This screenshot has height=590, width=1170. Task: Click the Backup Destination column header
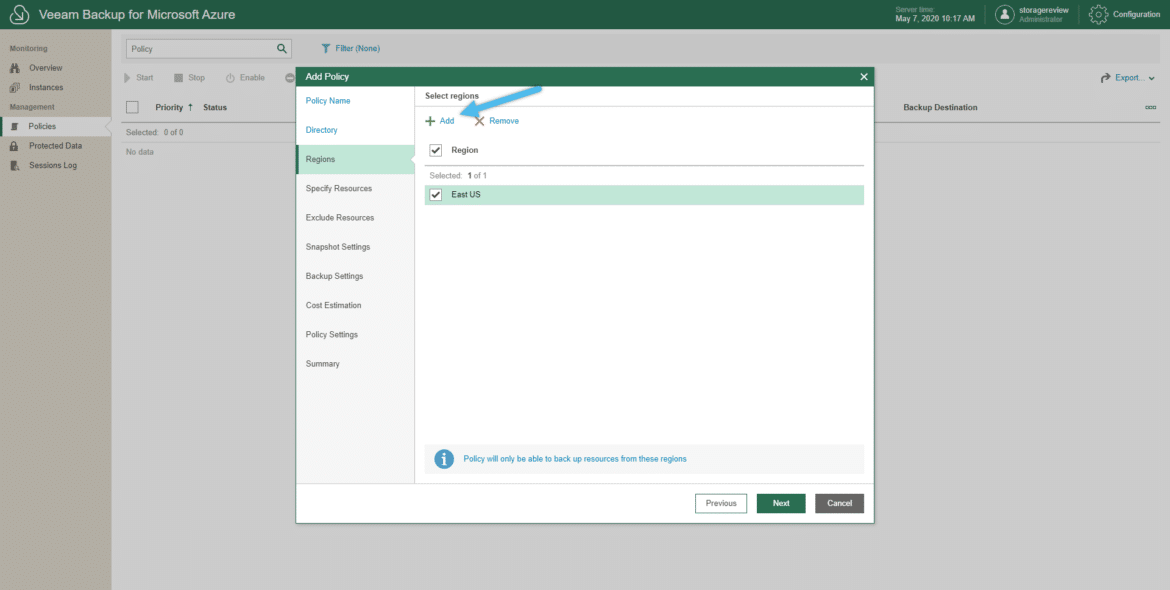[940, 107]
